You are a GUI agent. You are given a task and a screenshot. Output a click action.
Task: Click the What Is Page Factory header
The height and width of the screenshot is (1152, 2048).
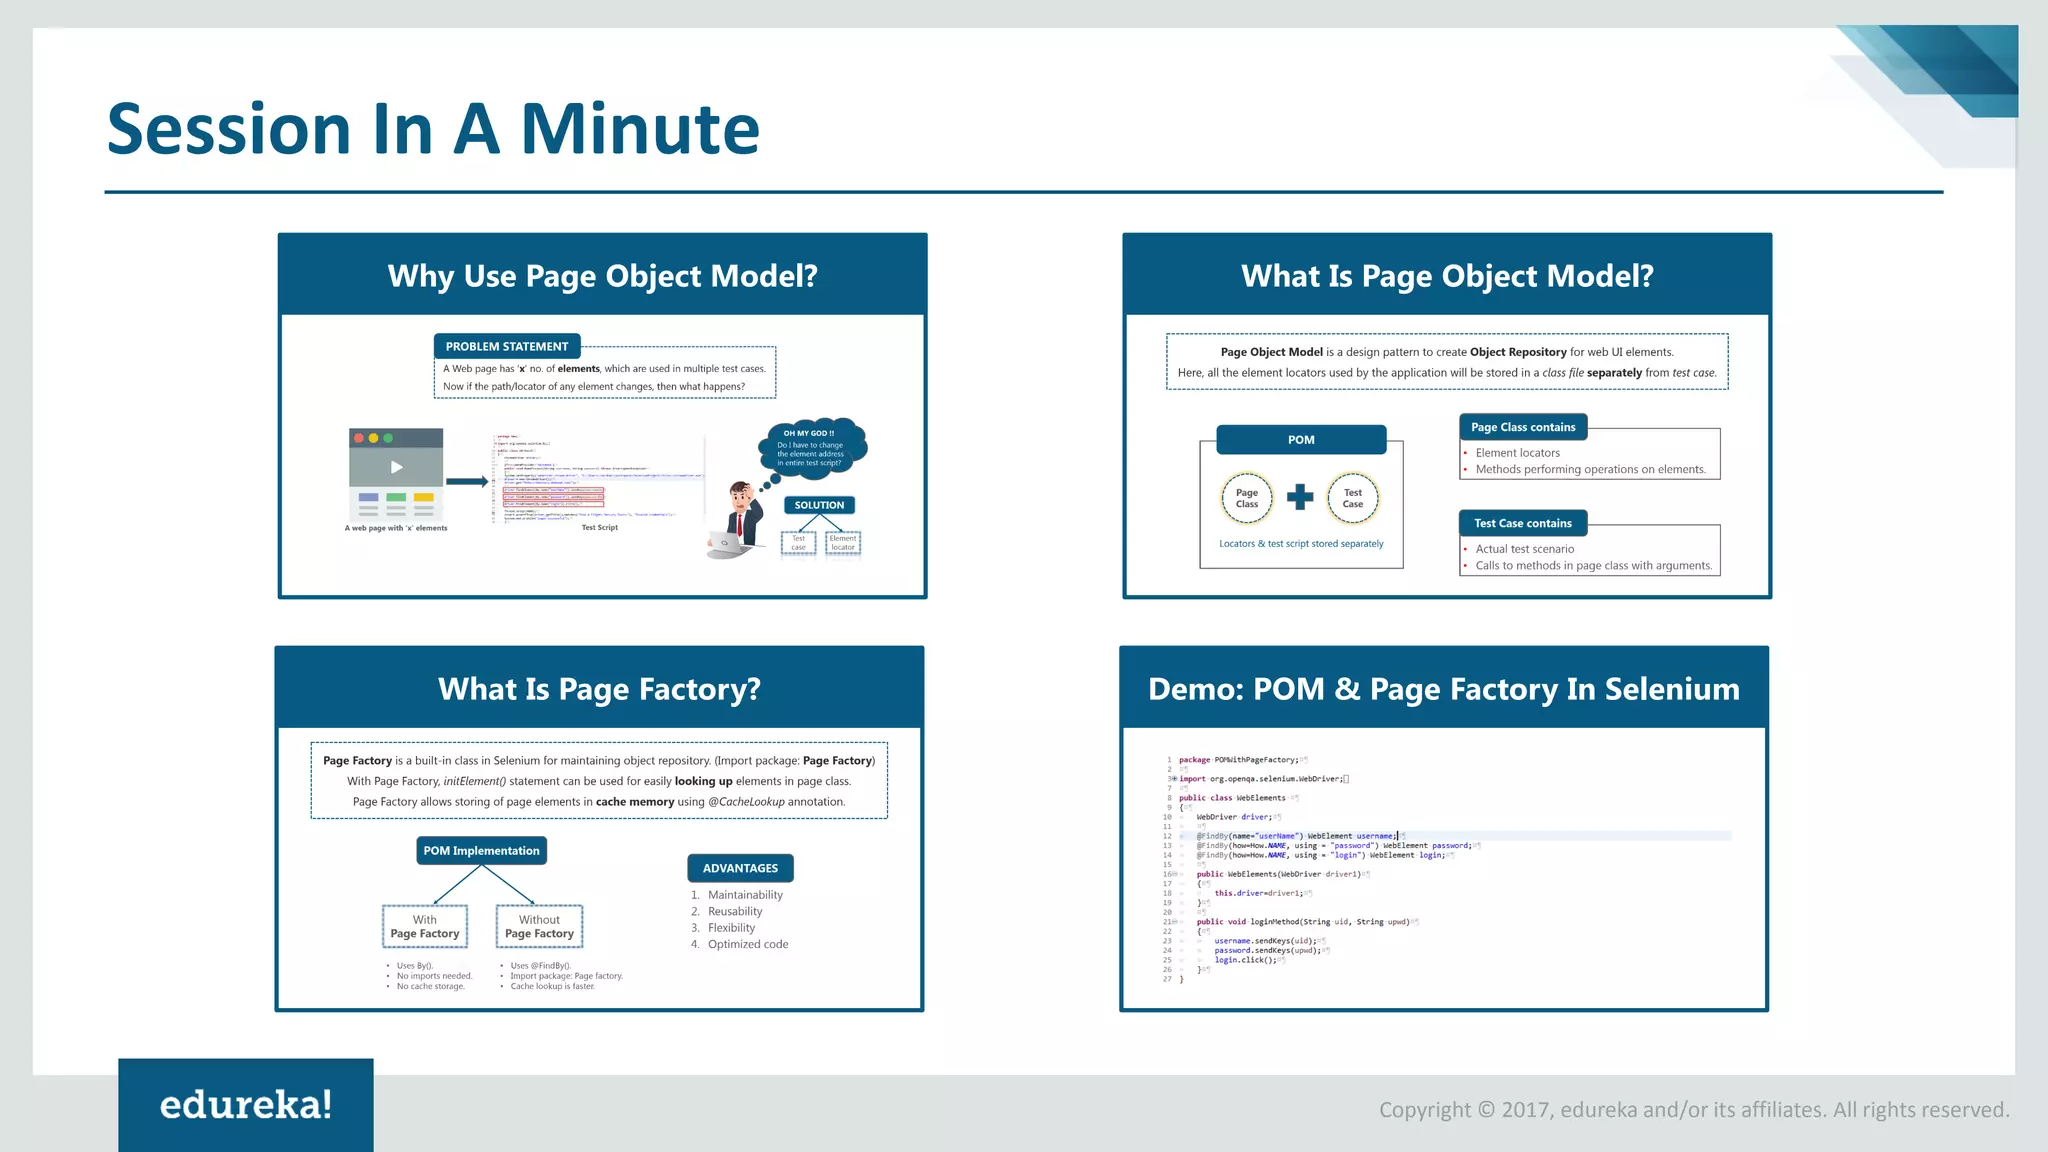pyautogui.click(x=599, y=689)
